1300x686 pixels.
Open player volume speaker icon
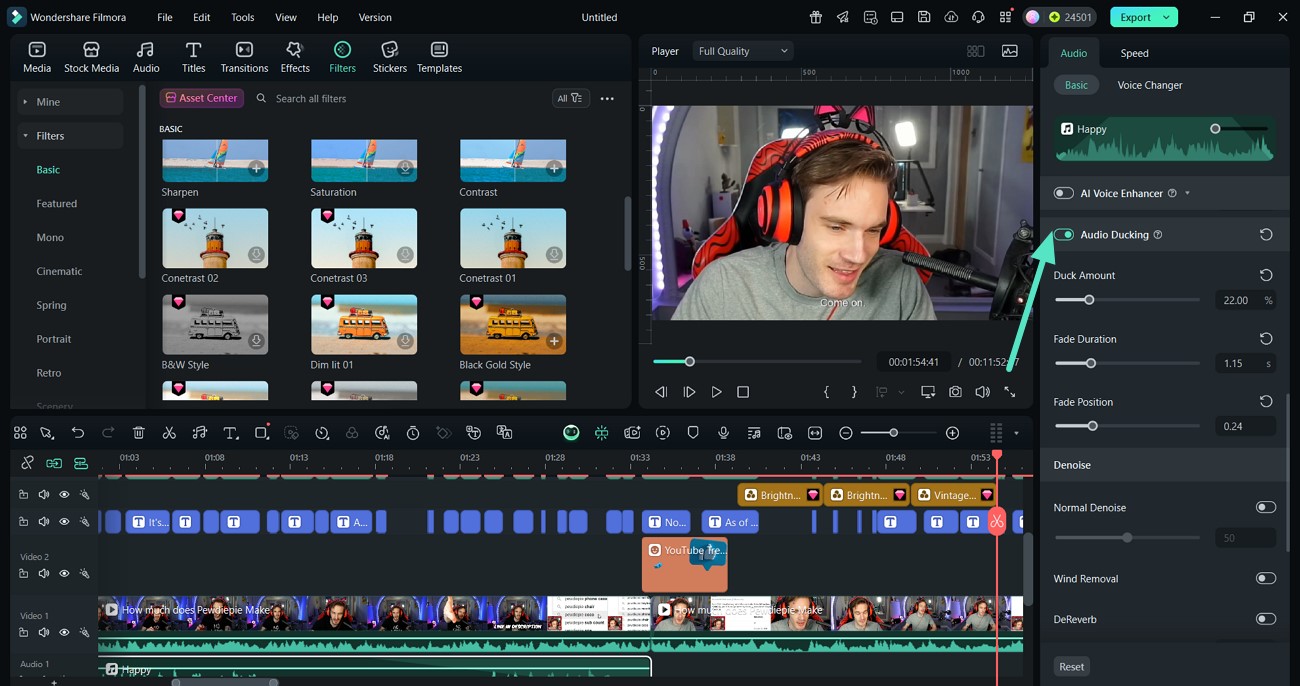[x=982, y=392]
